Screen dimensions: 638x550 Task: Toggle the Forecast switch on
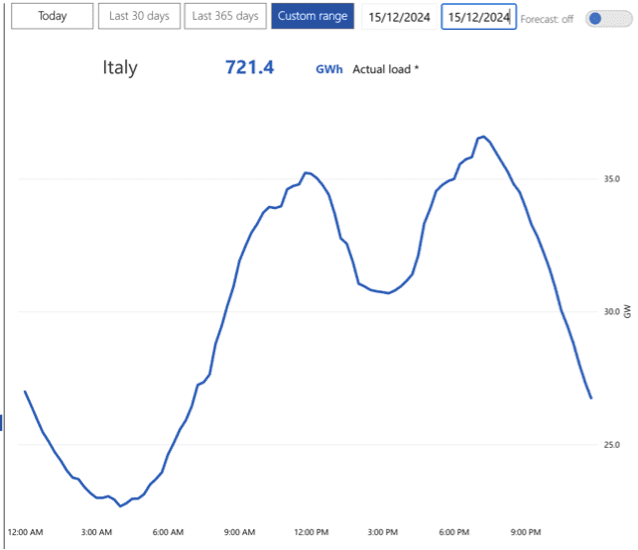pyautogui.click(x=609, y=19)
